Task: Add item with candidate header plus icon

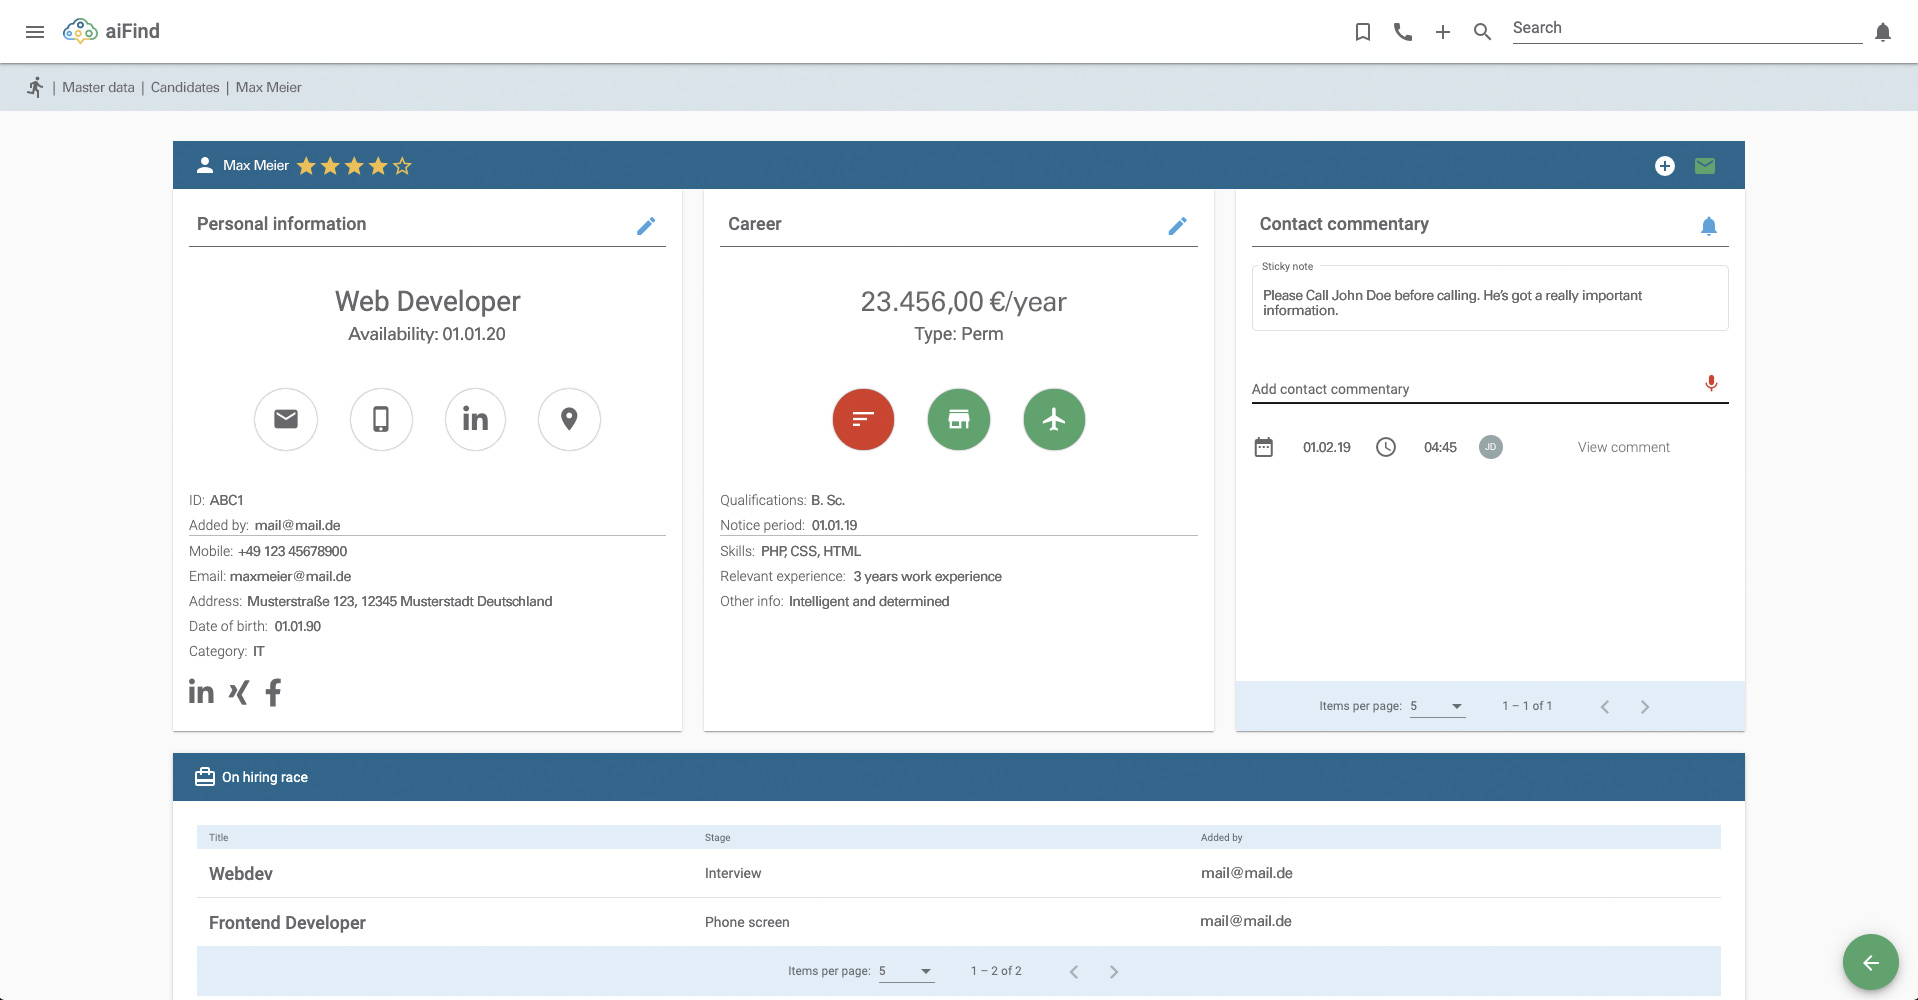Action: point(1665,166)
